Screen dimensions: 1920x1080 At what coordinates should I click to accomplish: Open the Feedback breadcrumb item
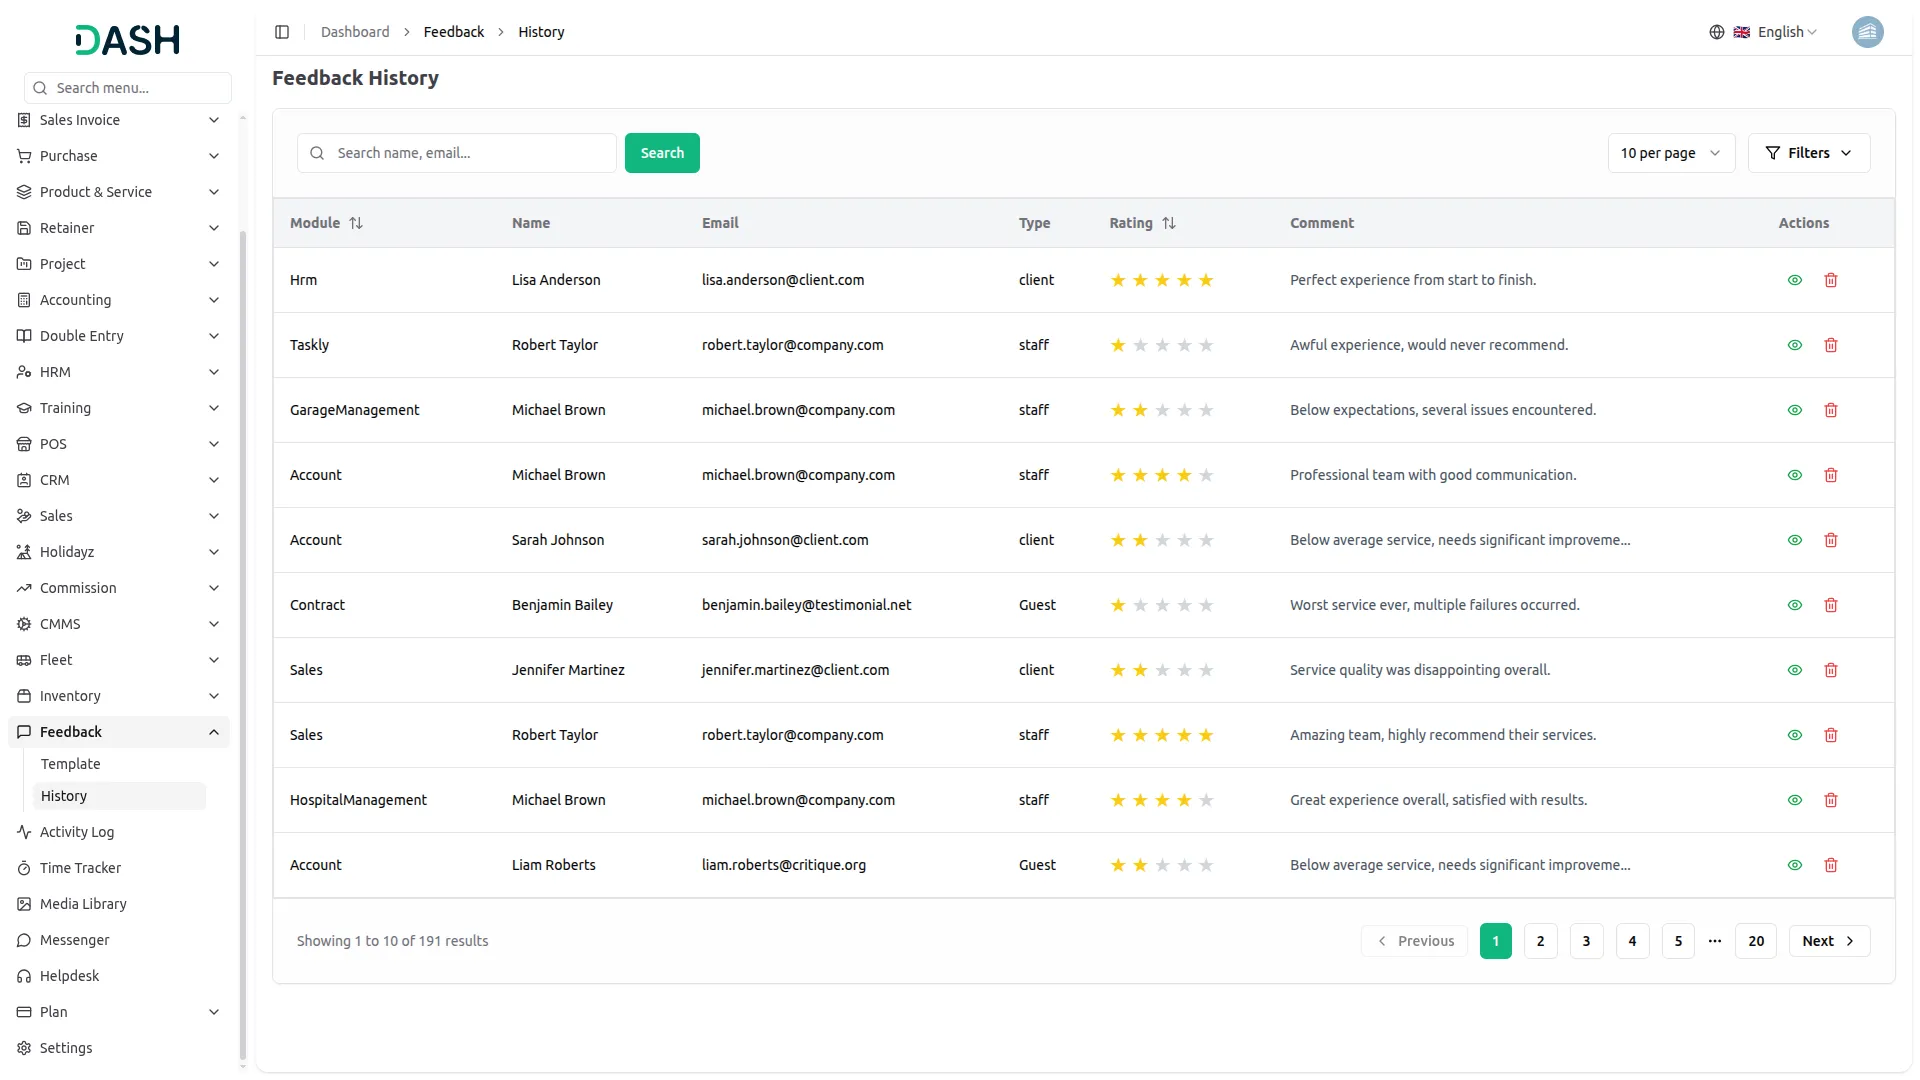(454, 31)
